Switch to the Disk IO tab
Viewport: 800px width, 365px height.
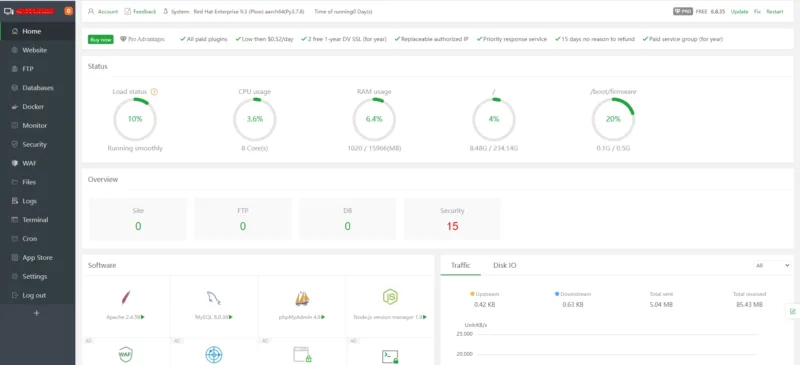[x=505, y=265]
